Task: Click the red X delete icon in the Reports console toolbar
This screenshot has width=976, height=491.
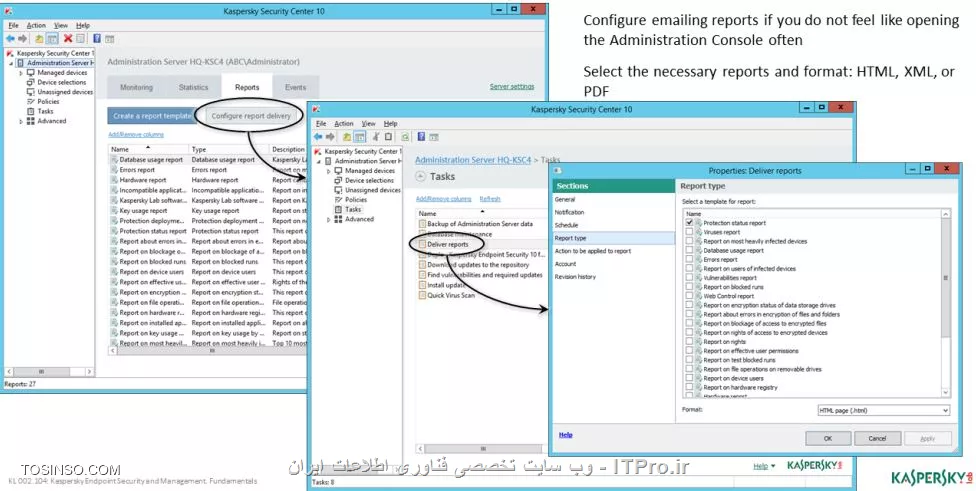Action: [68, 39]
